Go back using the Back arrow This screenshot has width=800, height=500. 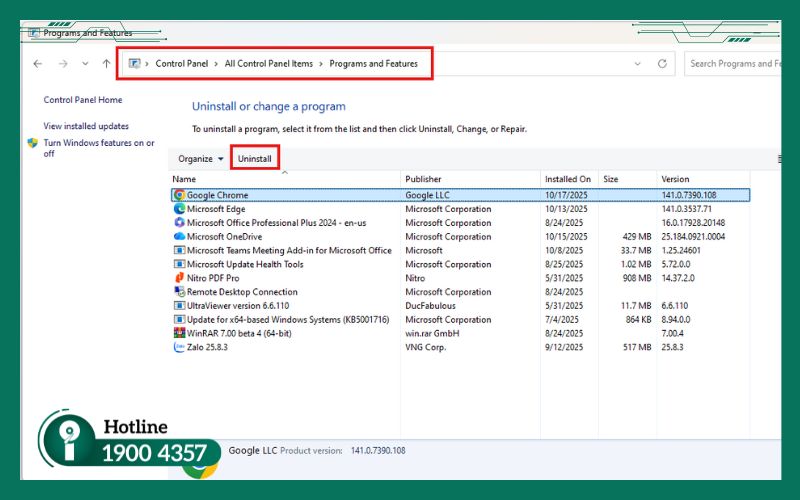tap(38, 63)
